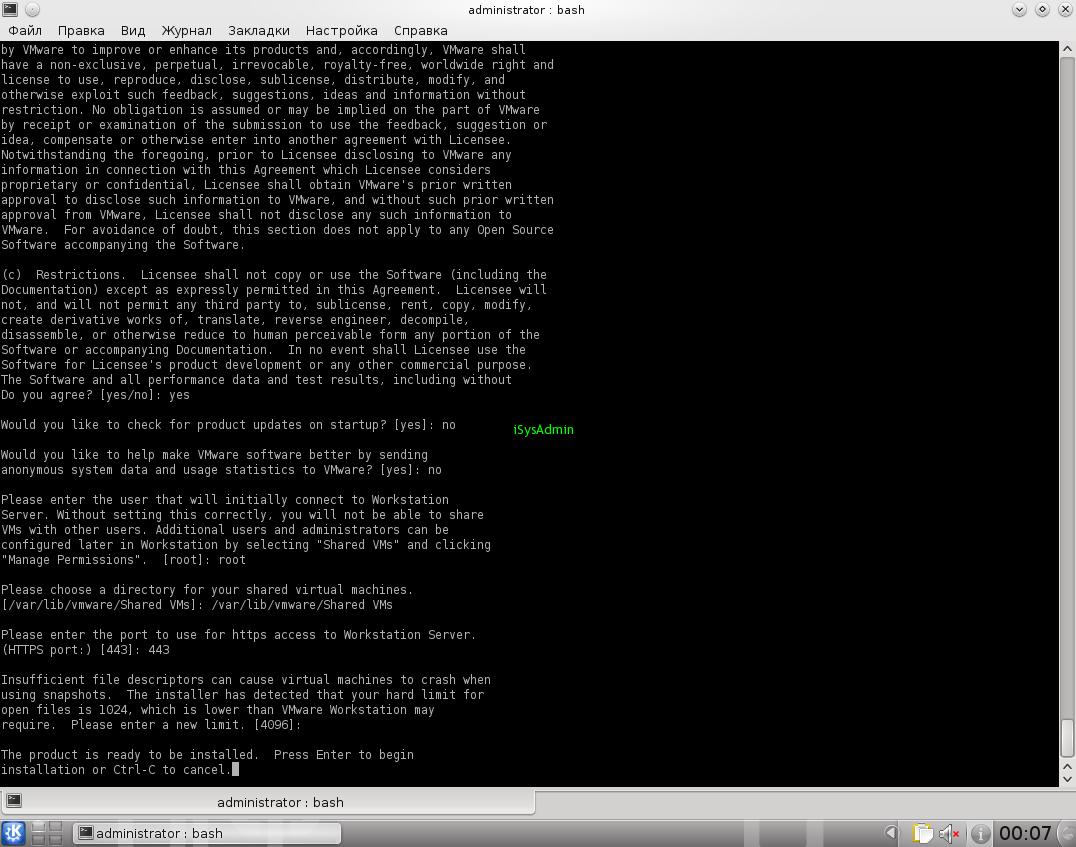Select the 'administrator : bash' terminal tab

click(268, 802)
